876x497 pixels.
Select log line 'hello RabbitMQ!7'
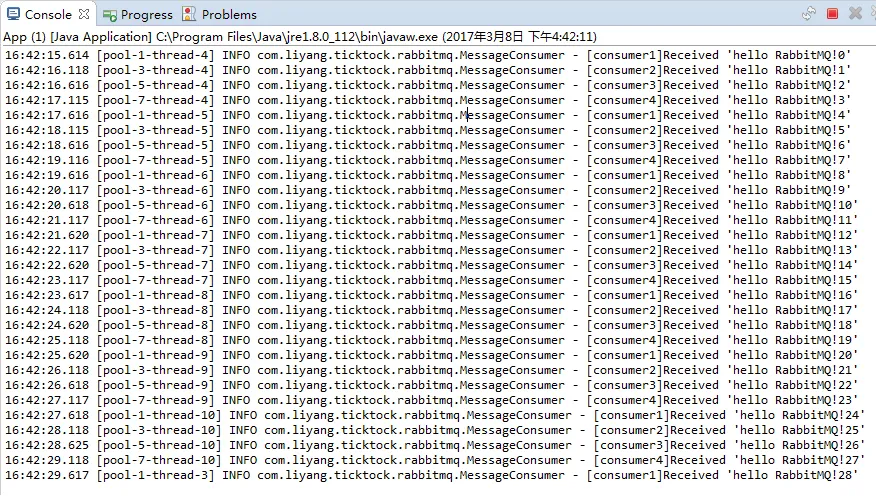coord(428,160)
